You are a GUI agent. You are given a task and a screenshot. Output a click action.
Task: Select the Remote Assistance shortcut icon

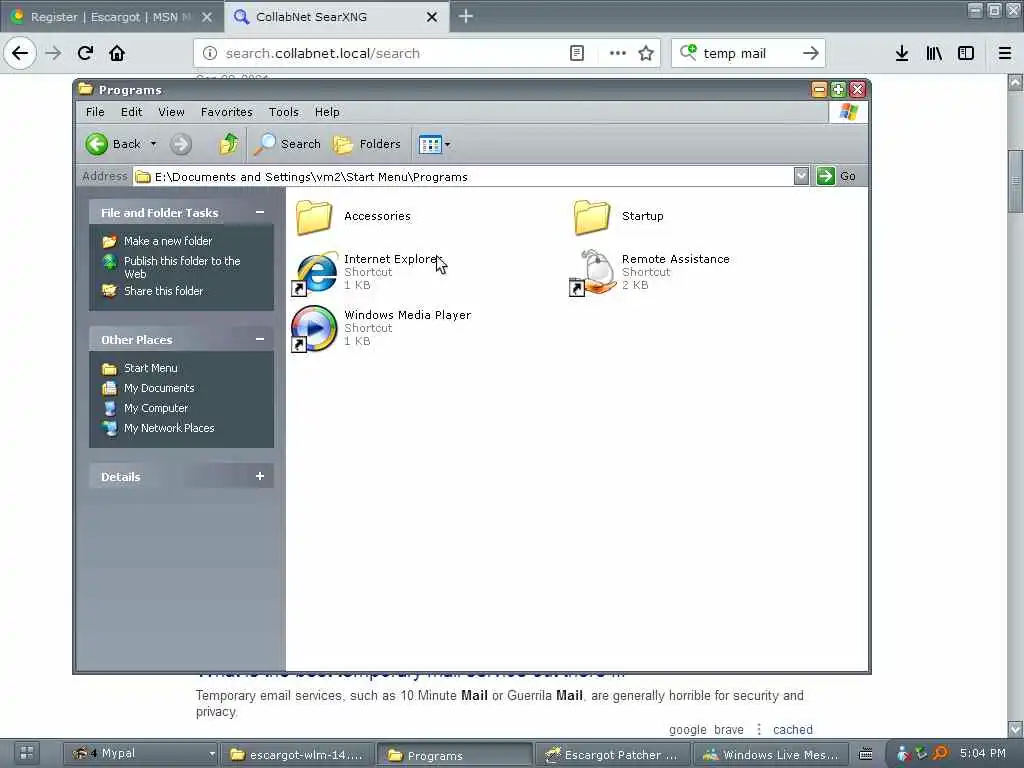coord(593,273)
